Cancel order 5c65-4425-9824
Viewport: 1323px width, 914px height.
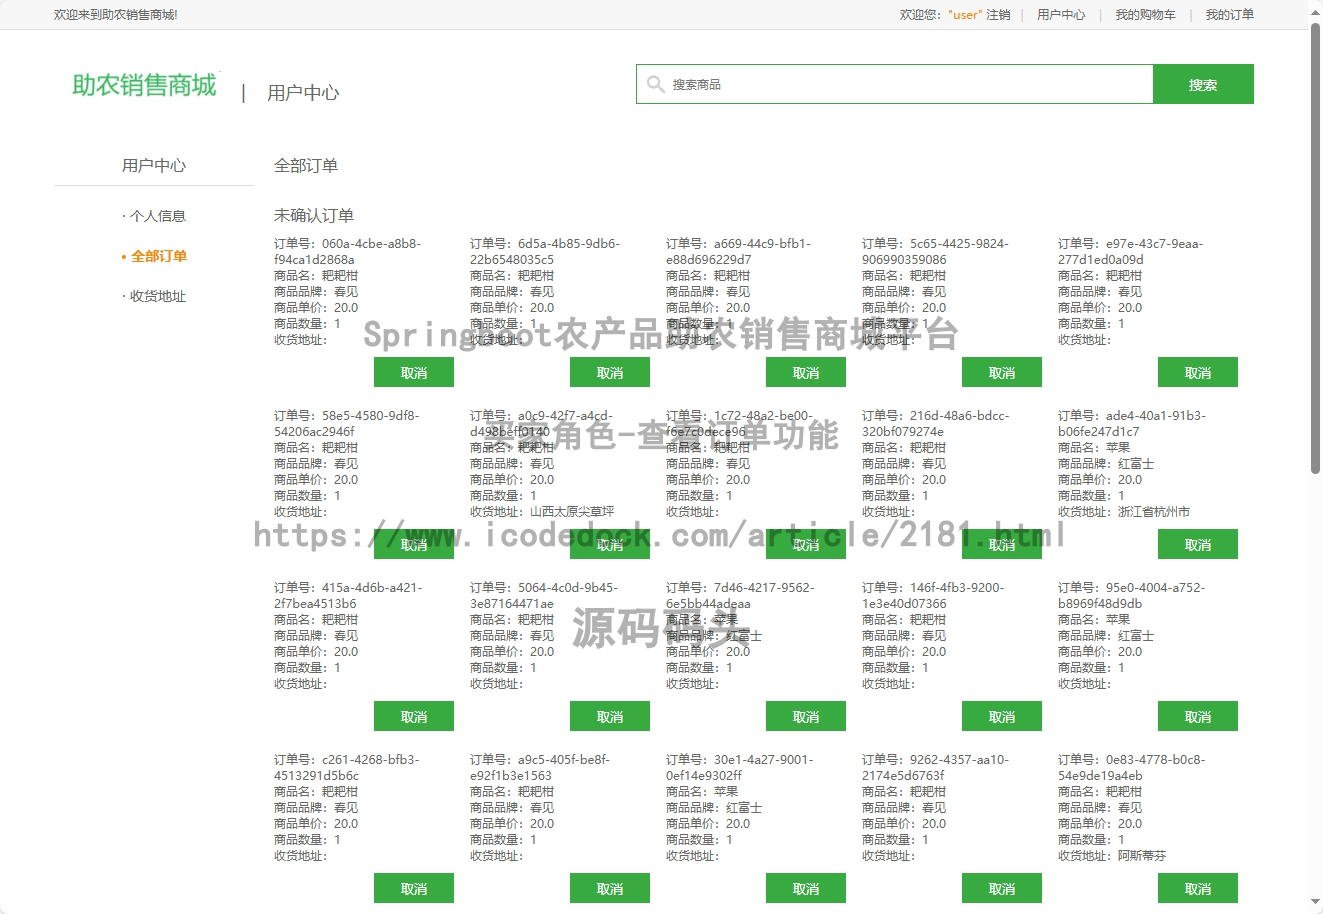(1002, 373)
